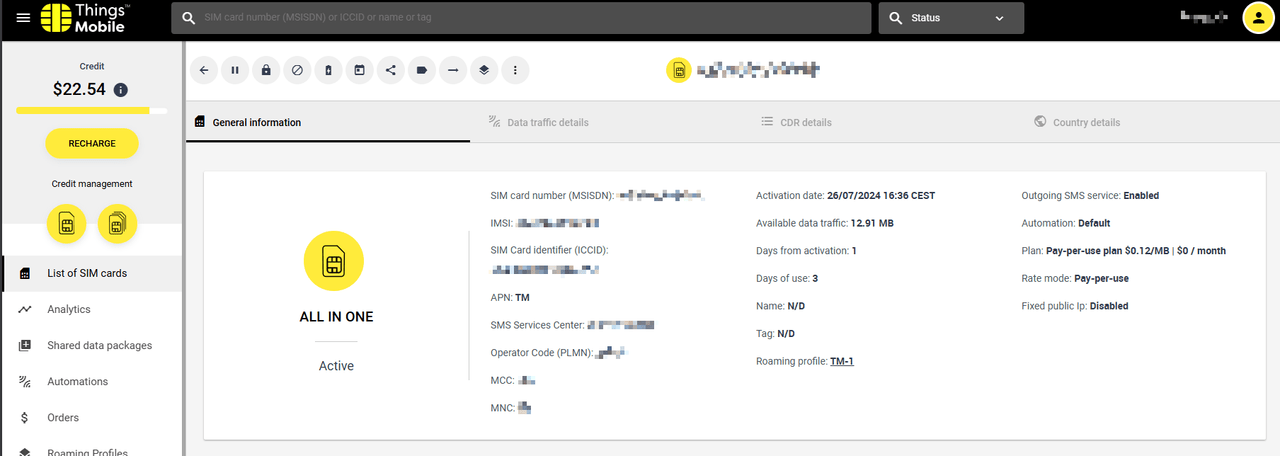Click the single SIM credit management icon
Screen dimensions: 1280x456
coord(67,224)
